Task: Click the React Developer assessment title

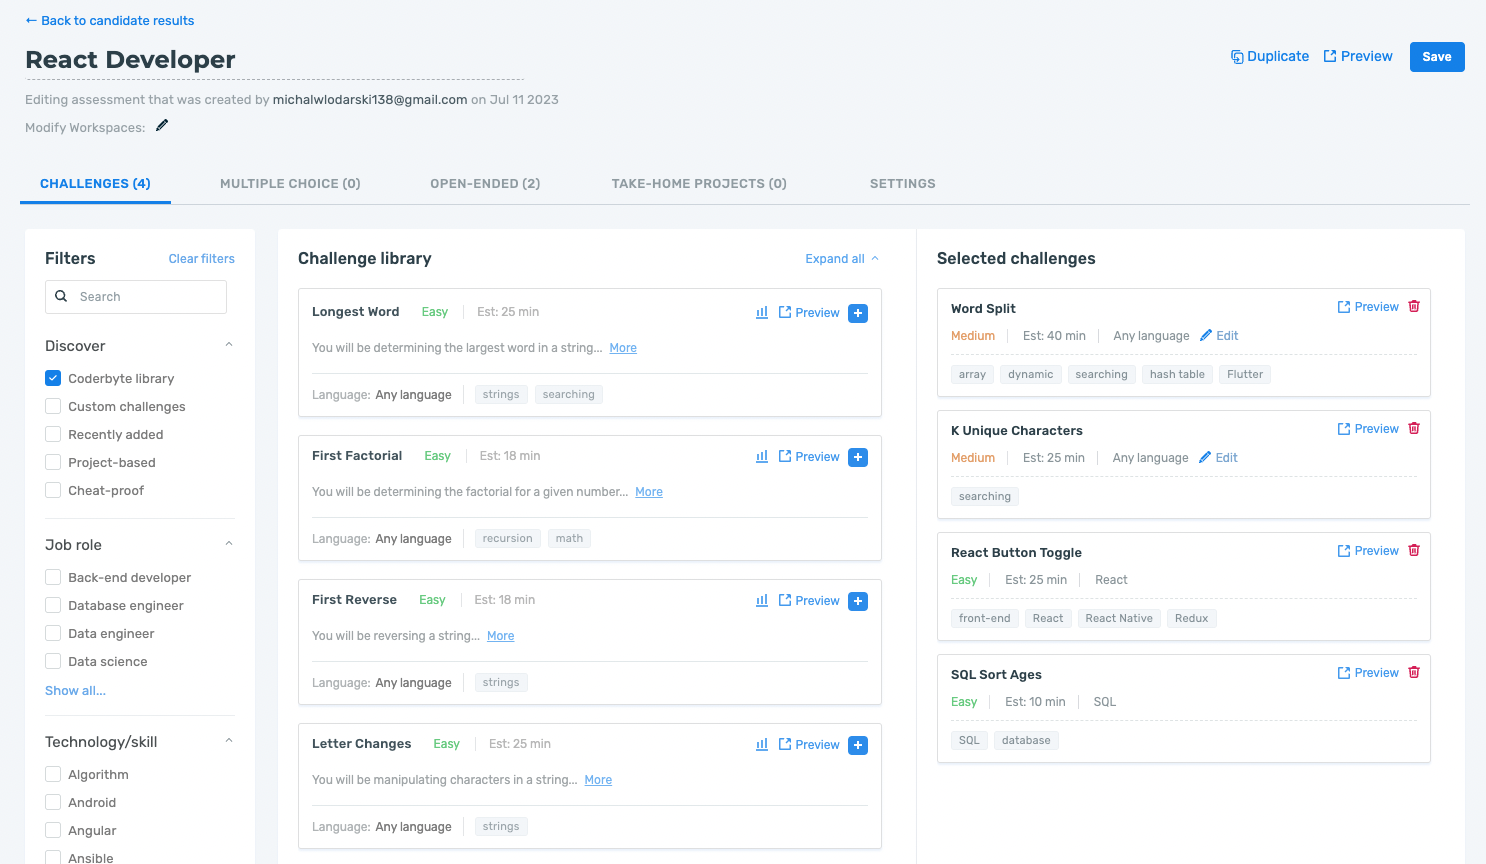Action: (130, 60)
